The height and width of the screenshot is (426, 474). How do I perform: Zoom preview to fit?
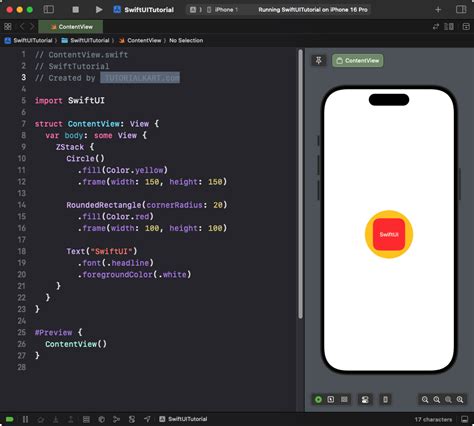[x=448, y=399]
